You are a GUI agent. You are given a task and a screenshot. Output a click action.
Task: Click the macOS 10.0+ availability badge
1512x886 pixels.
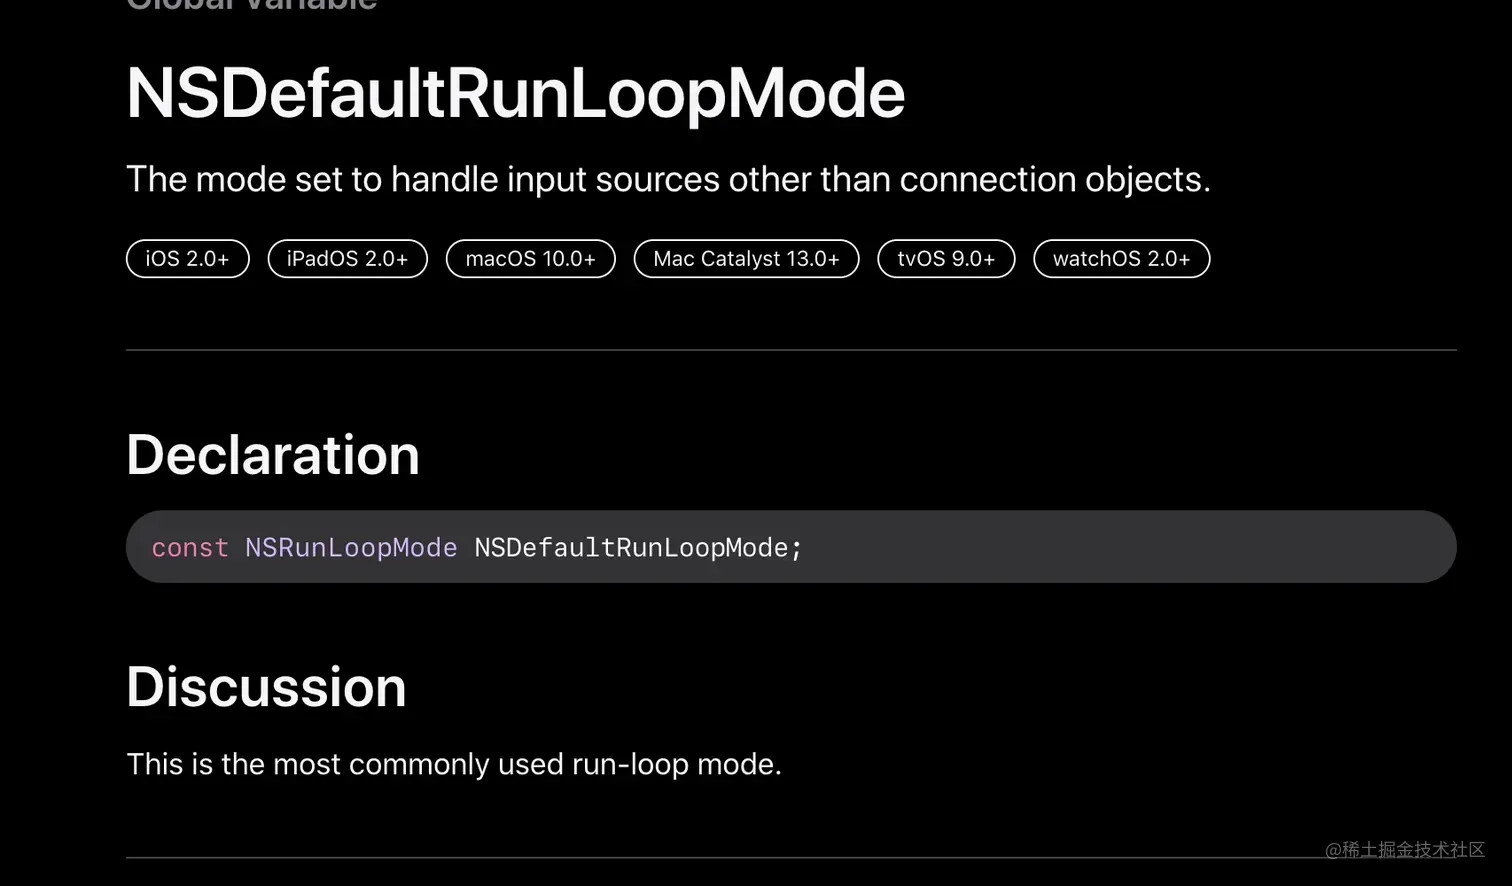530,259
